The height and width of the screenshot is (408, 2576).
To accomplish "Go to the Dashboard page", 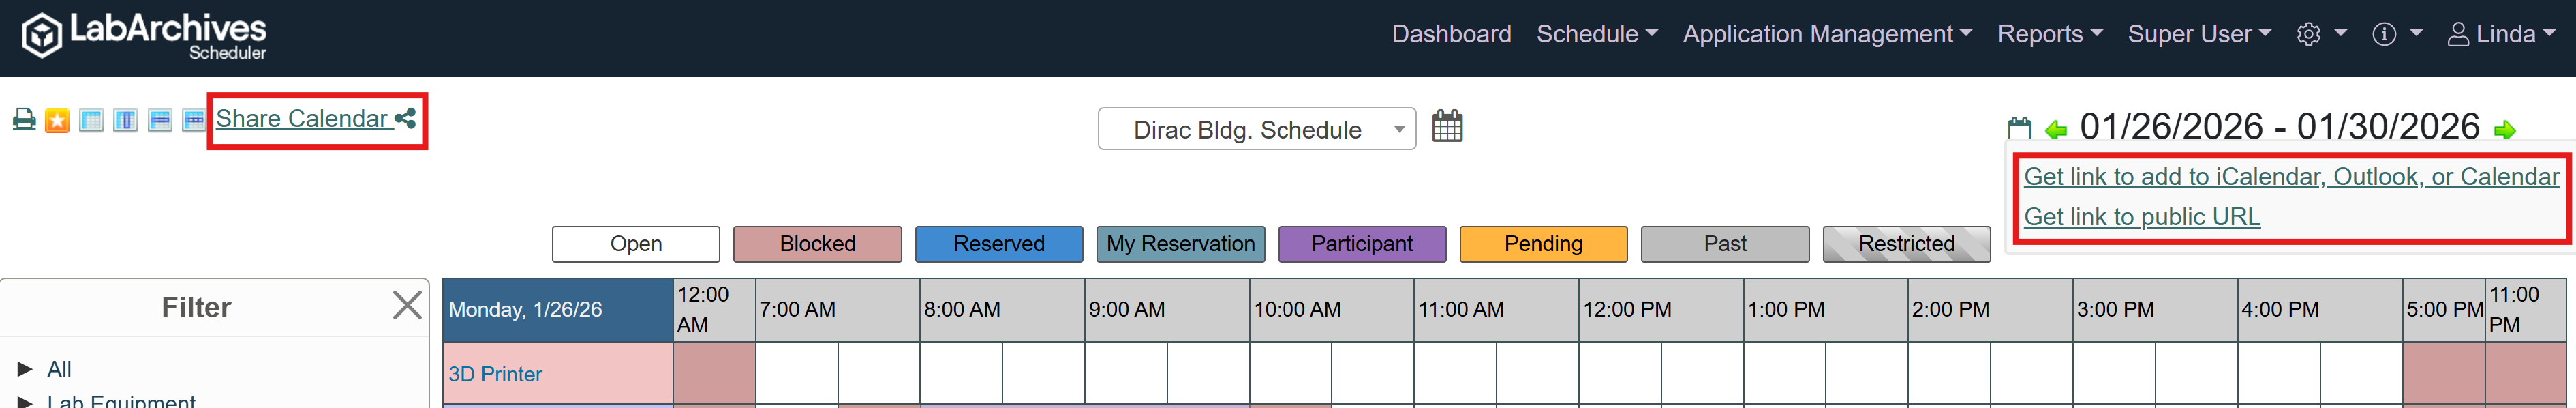I will coord(1451,34).
